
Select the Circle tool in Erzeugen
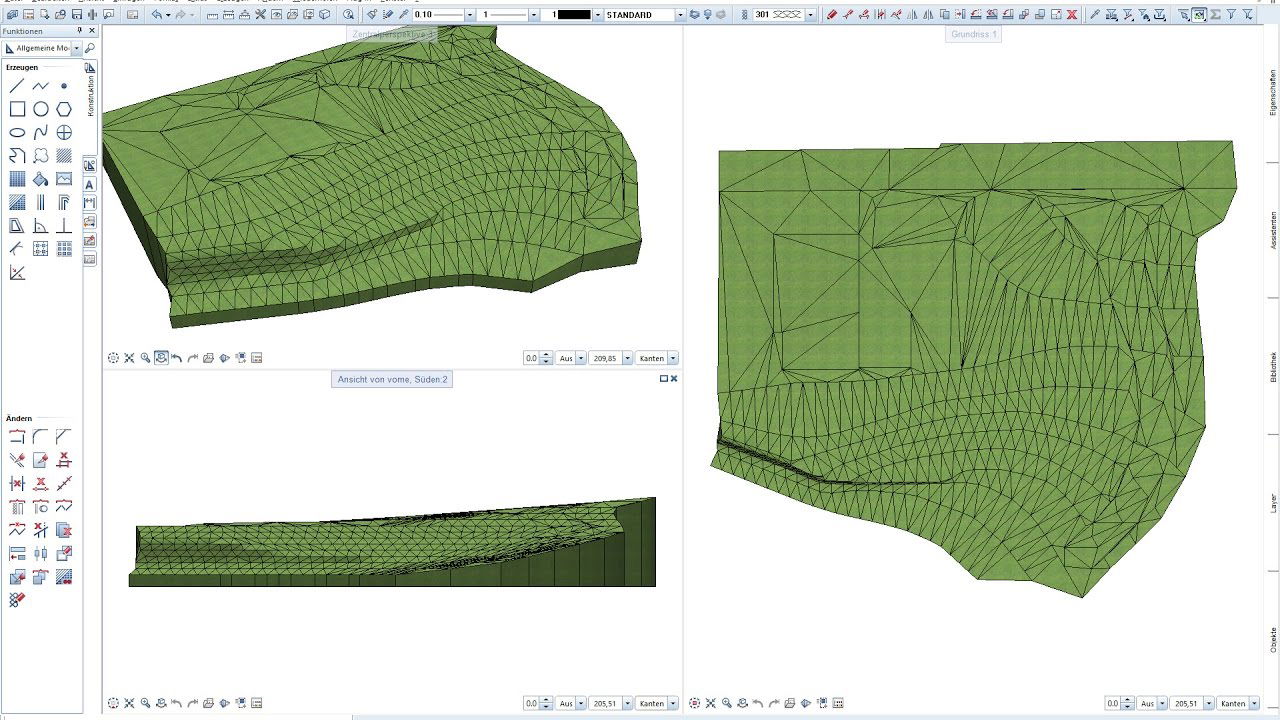coord(41,109)
